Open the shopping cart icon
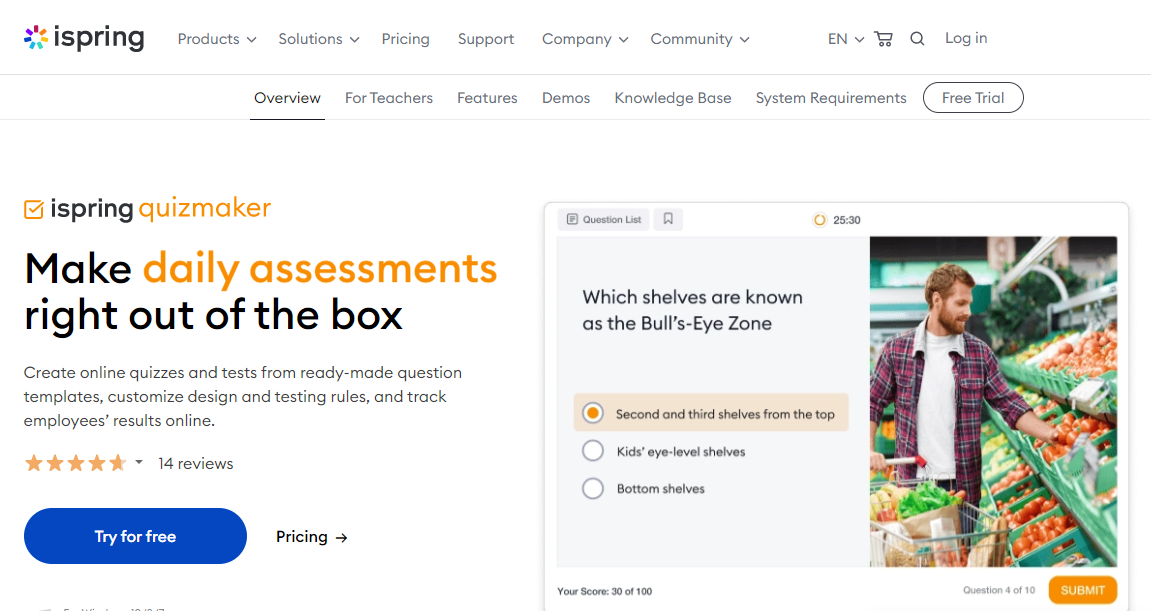The image size is (1151, 611). click(883, 39)
